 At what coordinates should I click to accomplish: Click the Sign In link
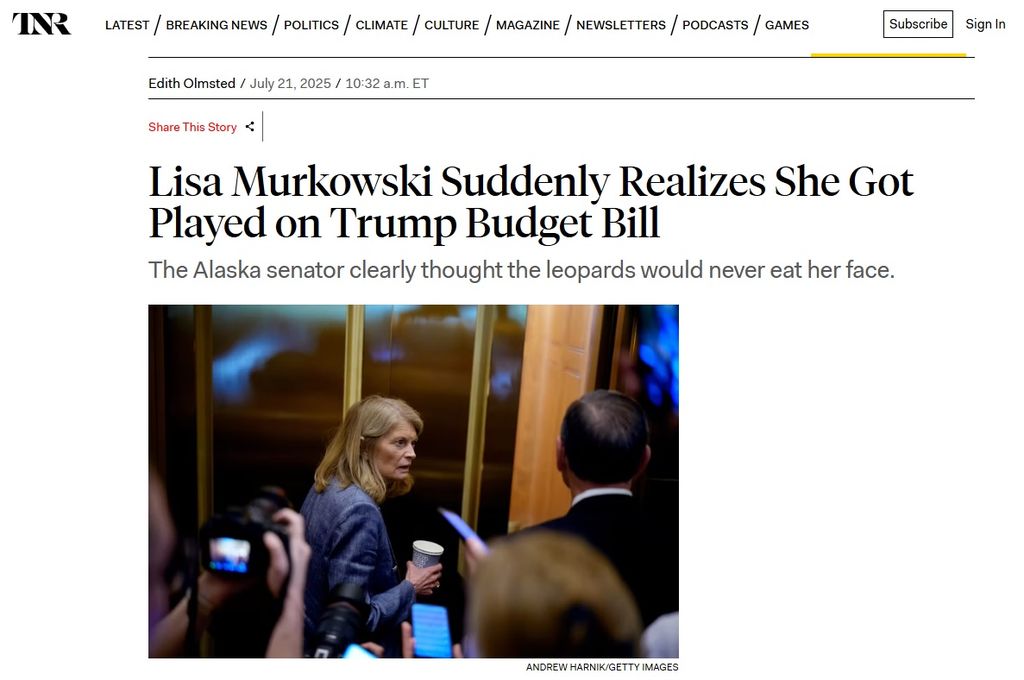[x=985, y=24]
